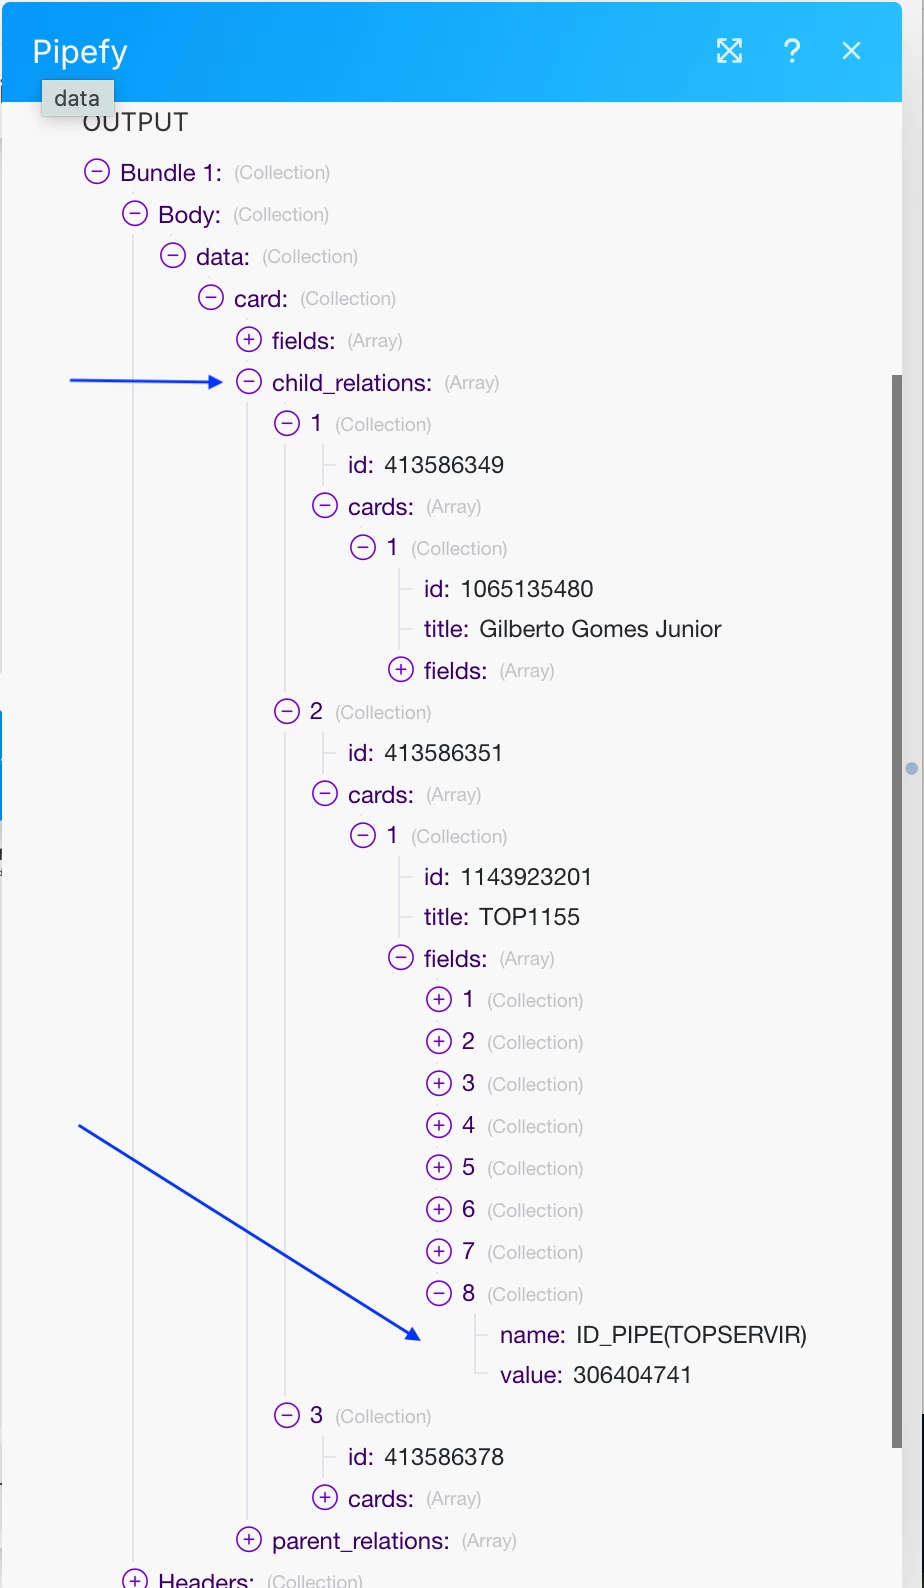
Task: Expand the Pipefy panel to fullscreen
Action: point(730,51)
